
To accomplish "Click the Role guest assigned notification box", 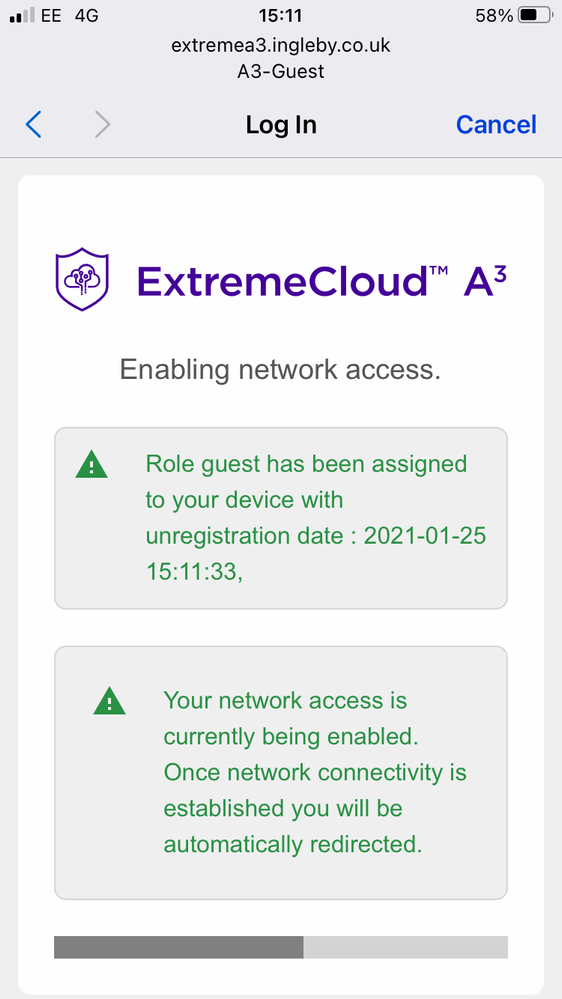I will pyautogui.click(x=281, y=518).
